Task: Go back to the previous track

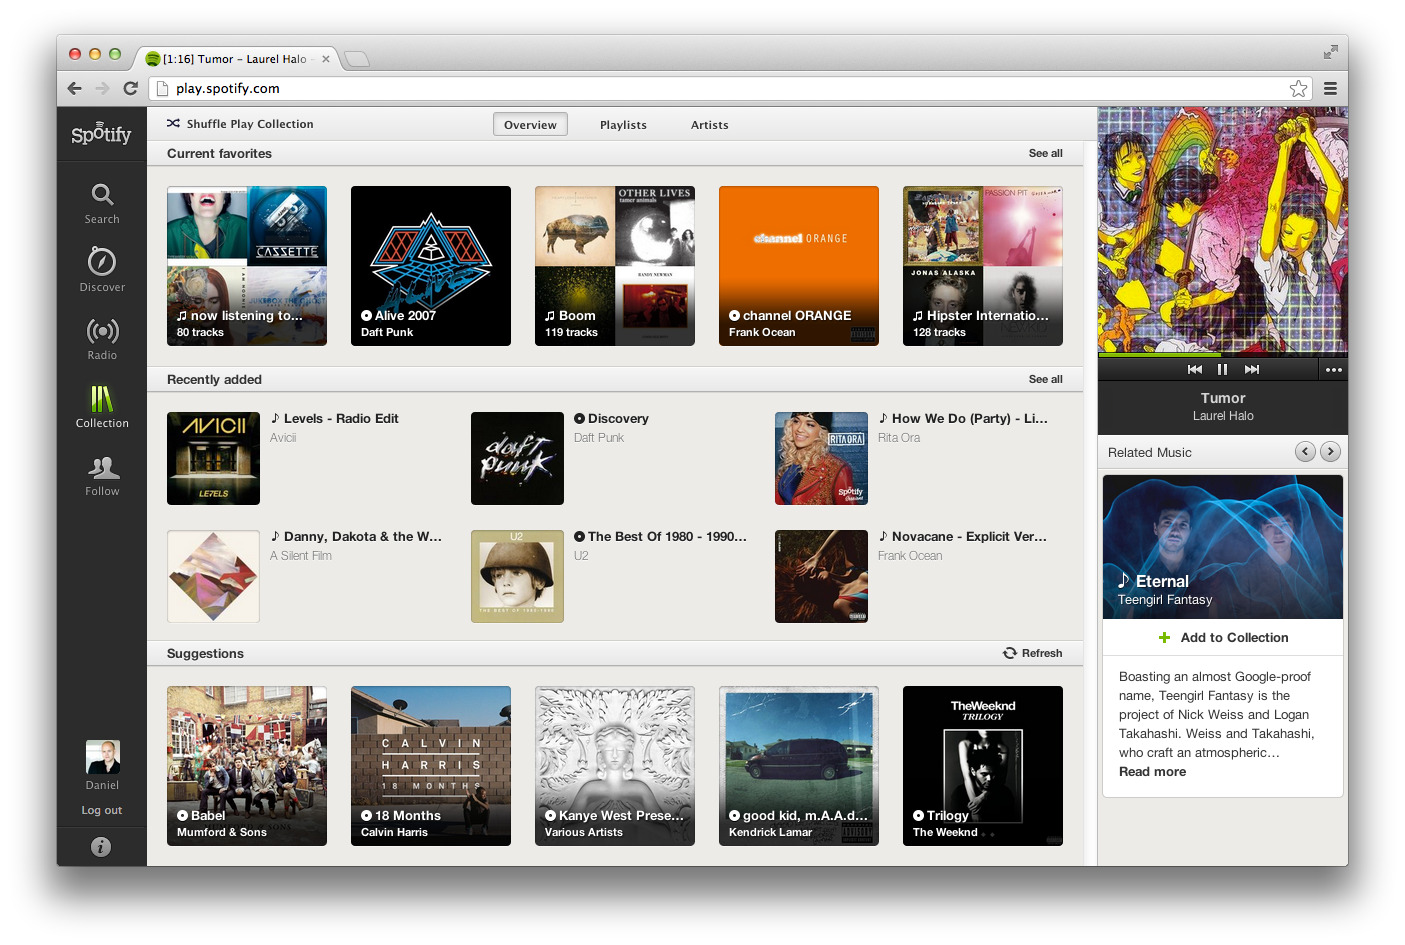Action: 1194,369
